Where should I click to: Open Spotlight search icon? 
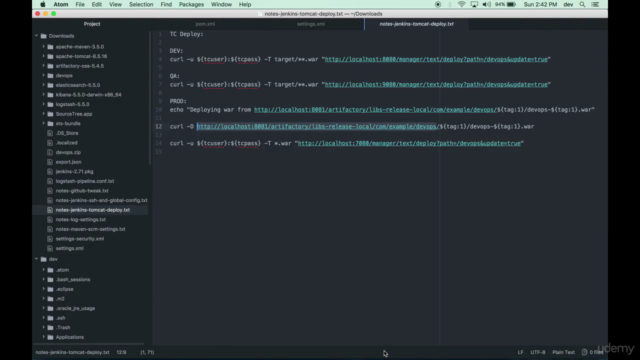tap(582, 4)
